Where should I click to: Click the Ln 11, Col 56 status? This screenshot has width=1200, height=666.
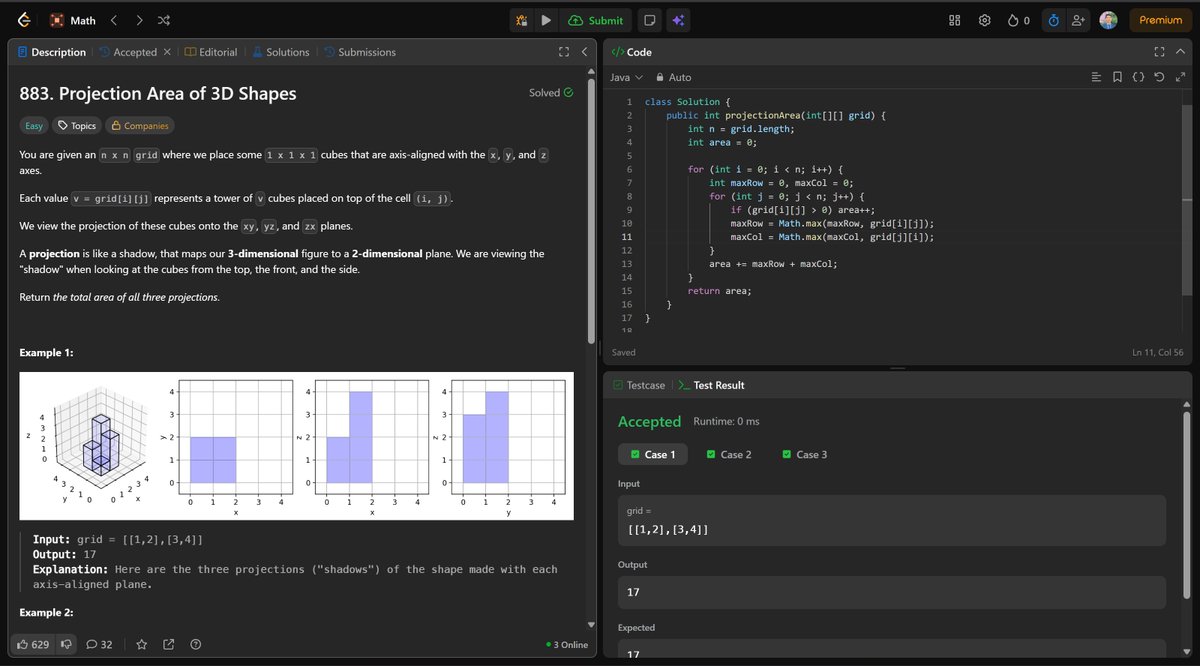(x=1157, y=352)
